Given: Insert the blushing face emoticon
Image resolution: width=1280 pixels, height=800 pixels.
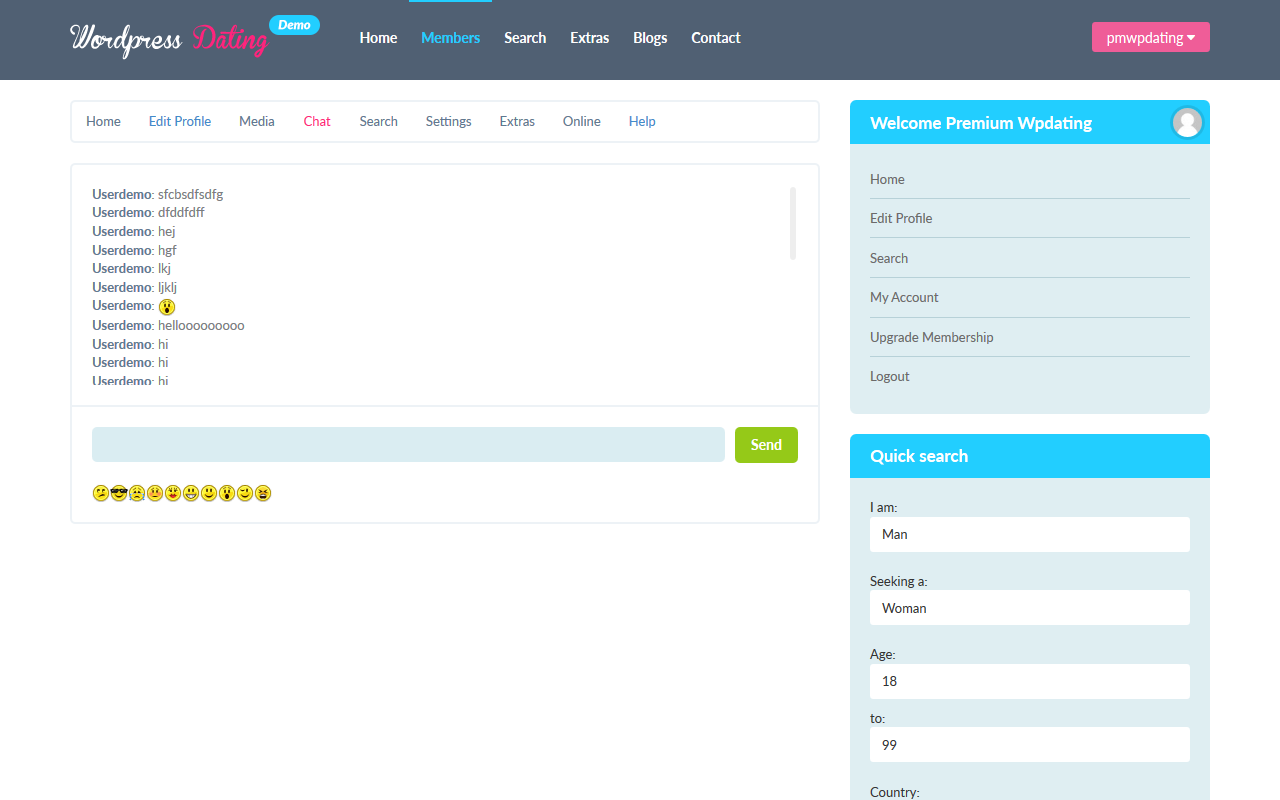Looking at the screenshot, I should [x=155, y=493].
